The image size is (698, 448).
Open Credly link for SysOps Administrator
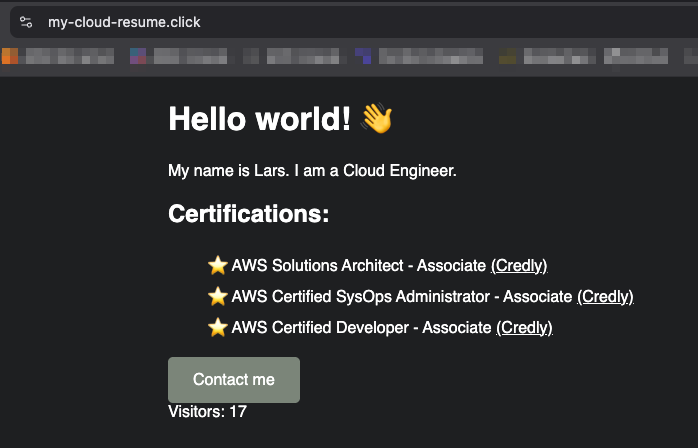click(x=605, y=297)
